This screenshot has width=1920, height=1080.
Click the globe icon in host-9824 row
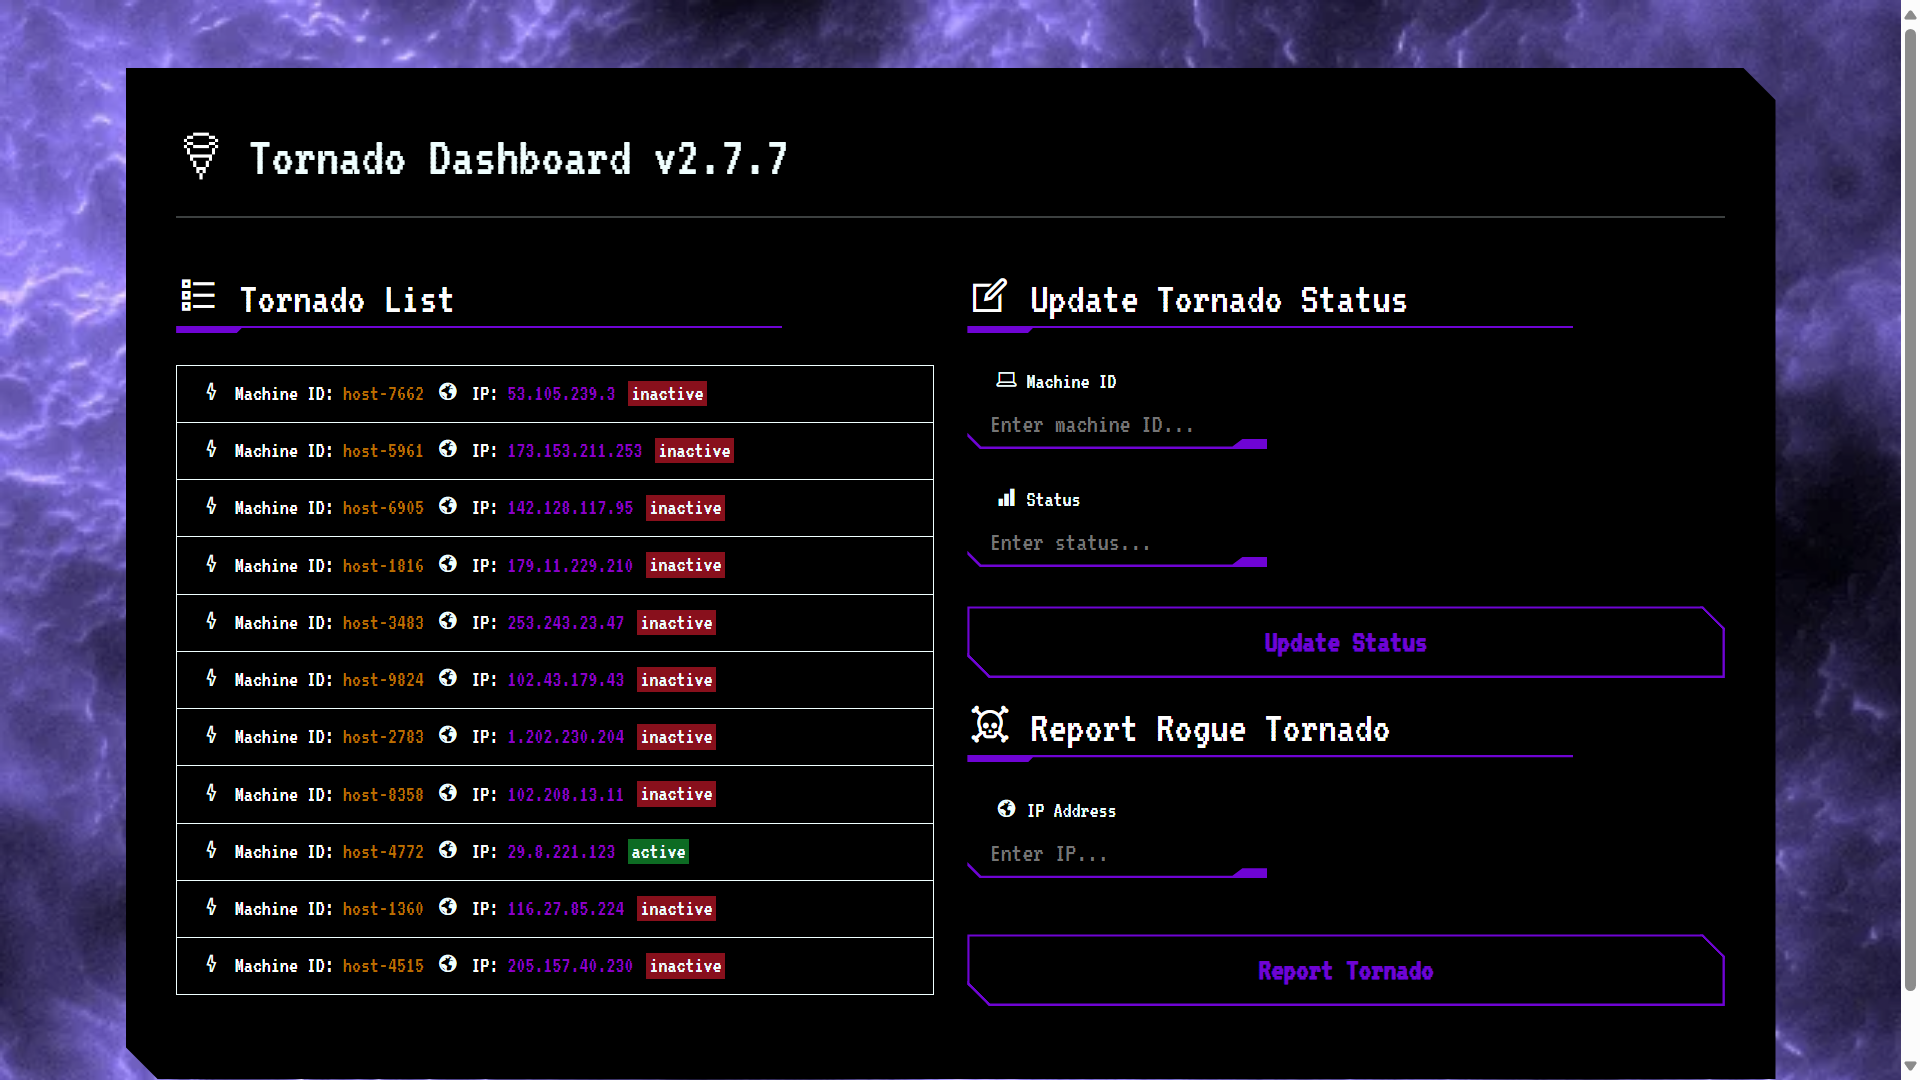click(448, 678)
